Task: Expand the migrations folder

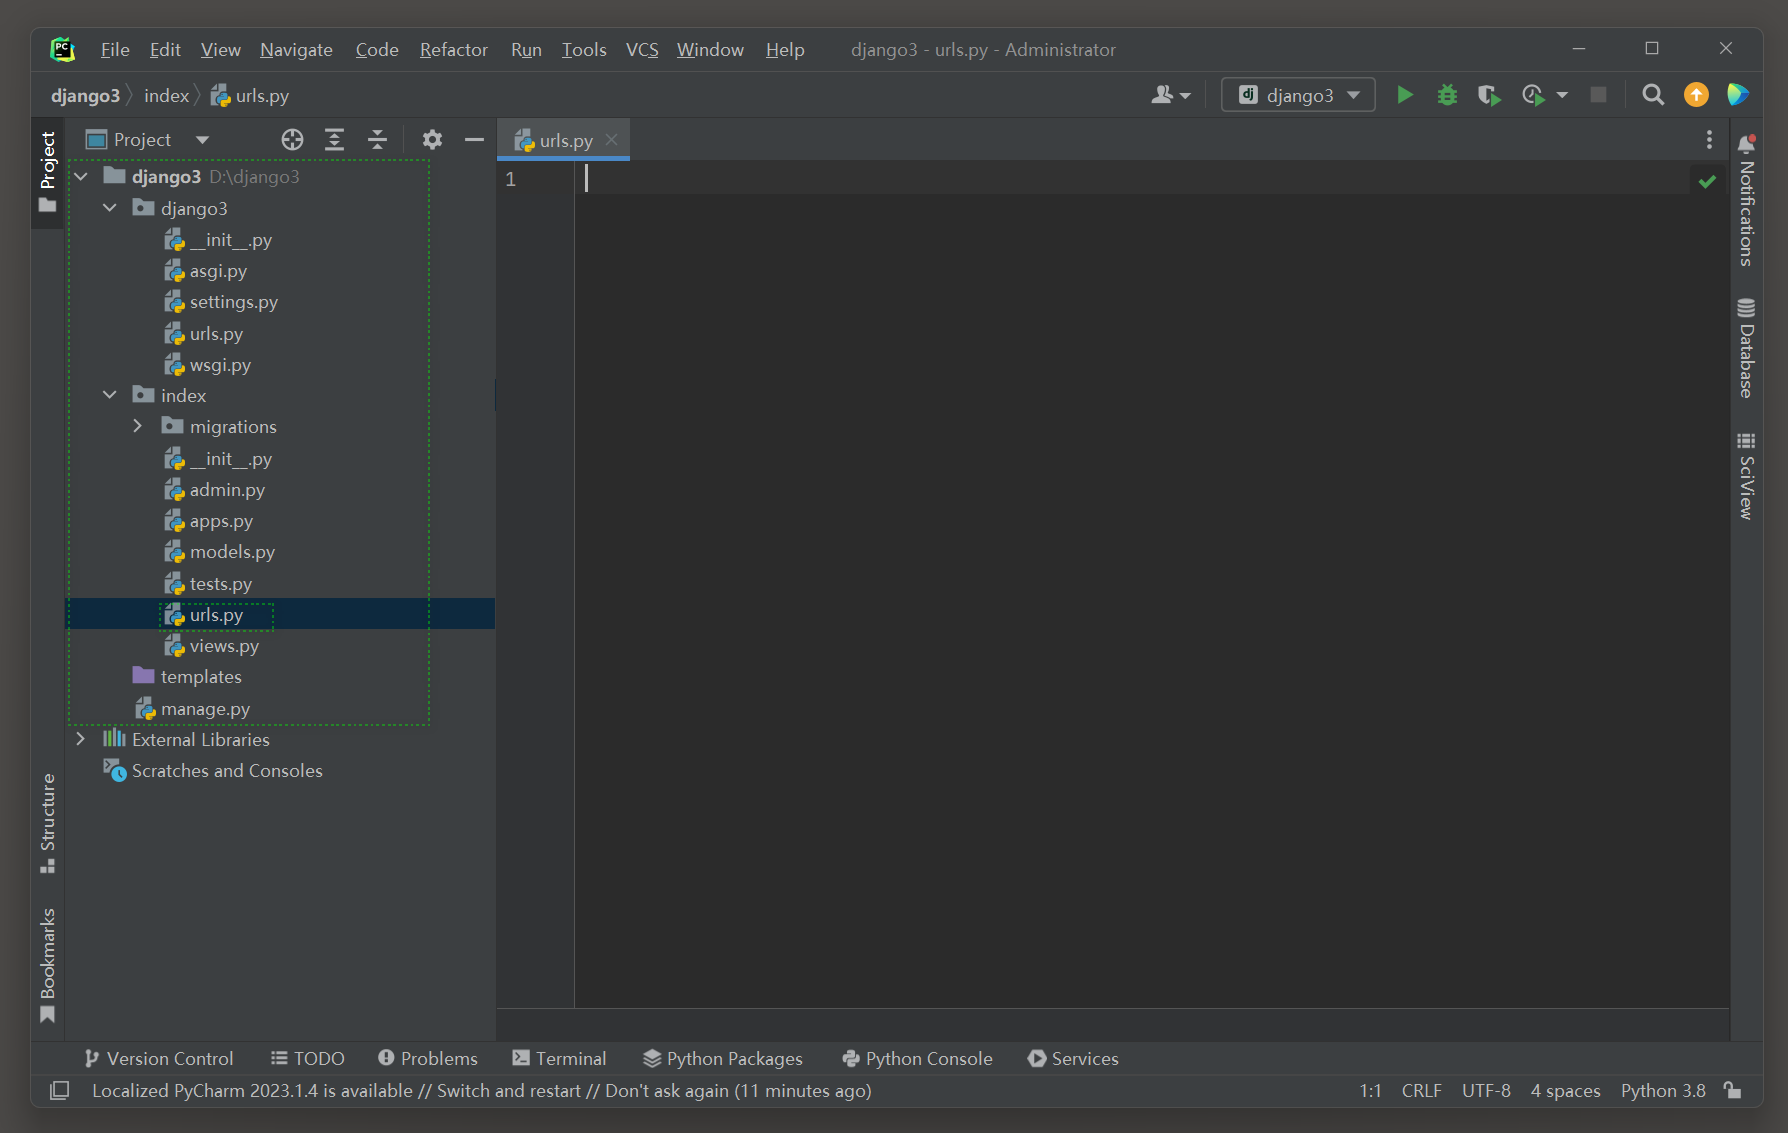Action: (138, 426)
